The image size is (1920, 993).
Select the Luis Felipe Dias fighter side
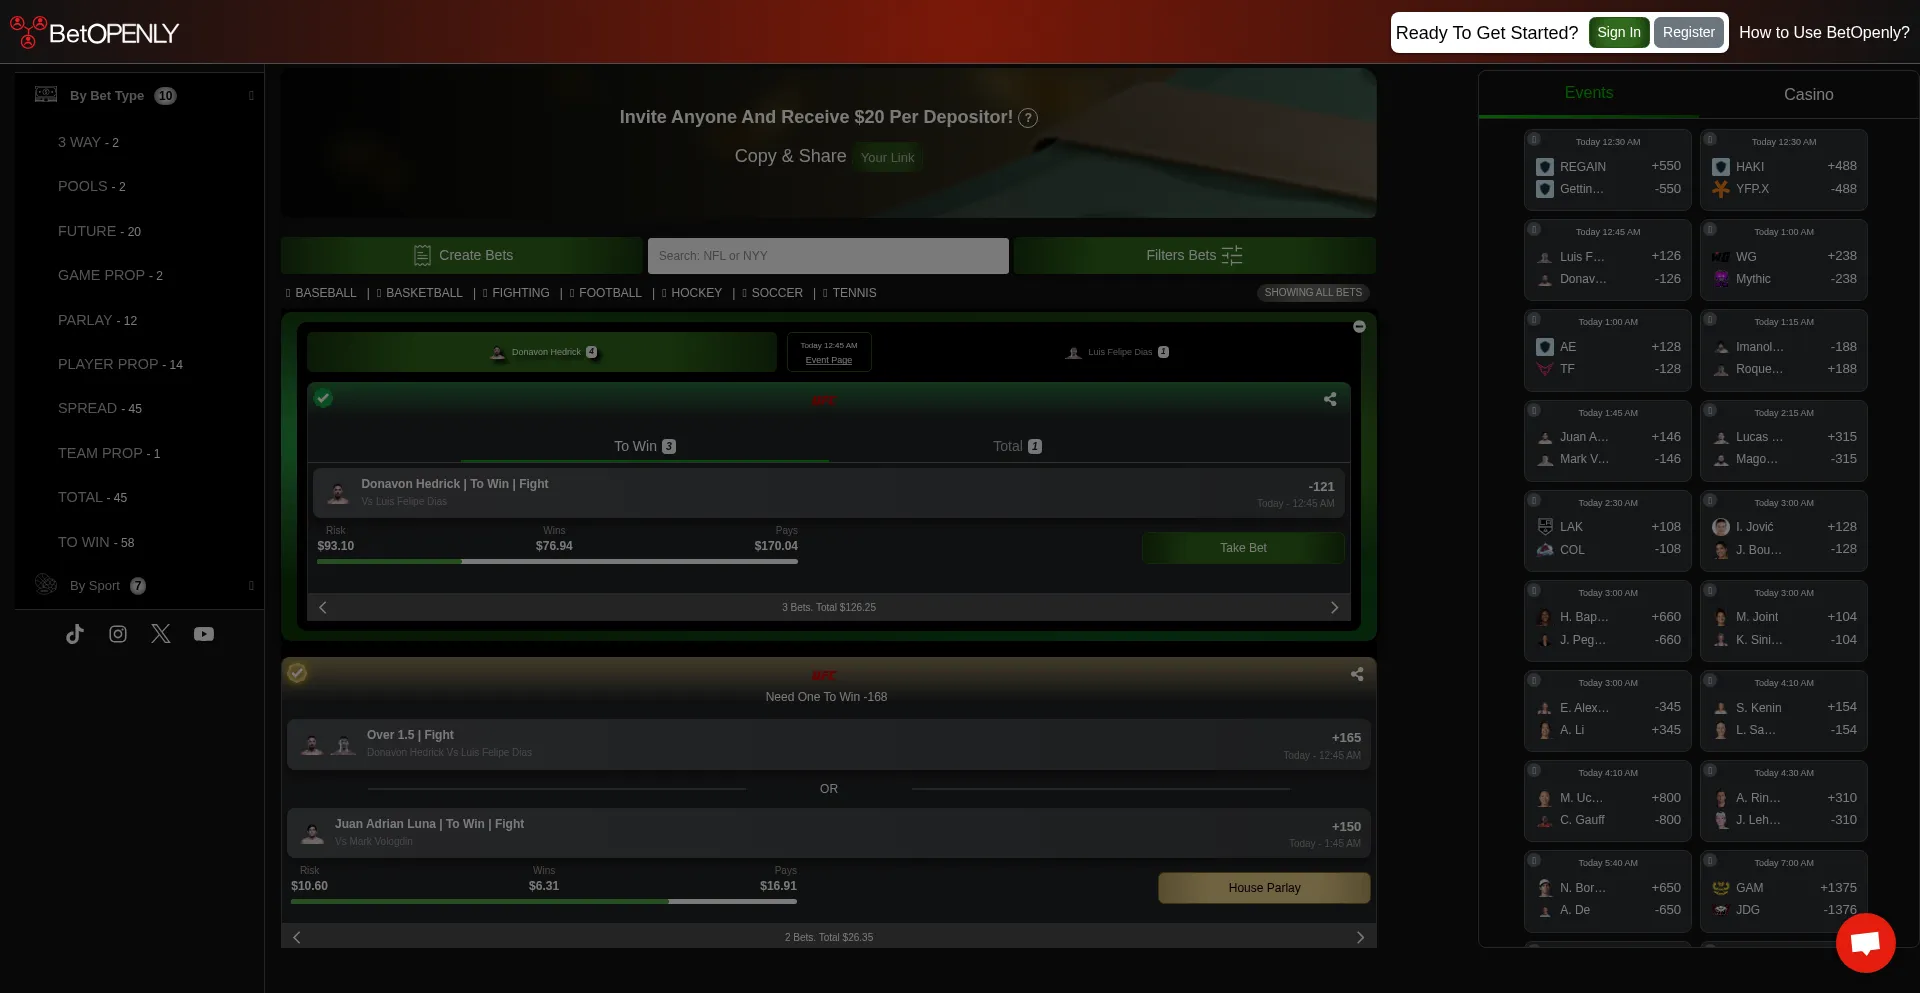click(x=1117, y=352)
